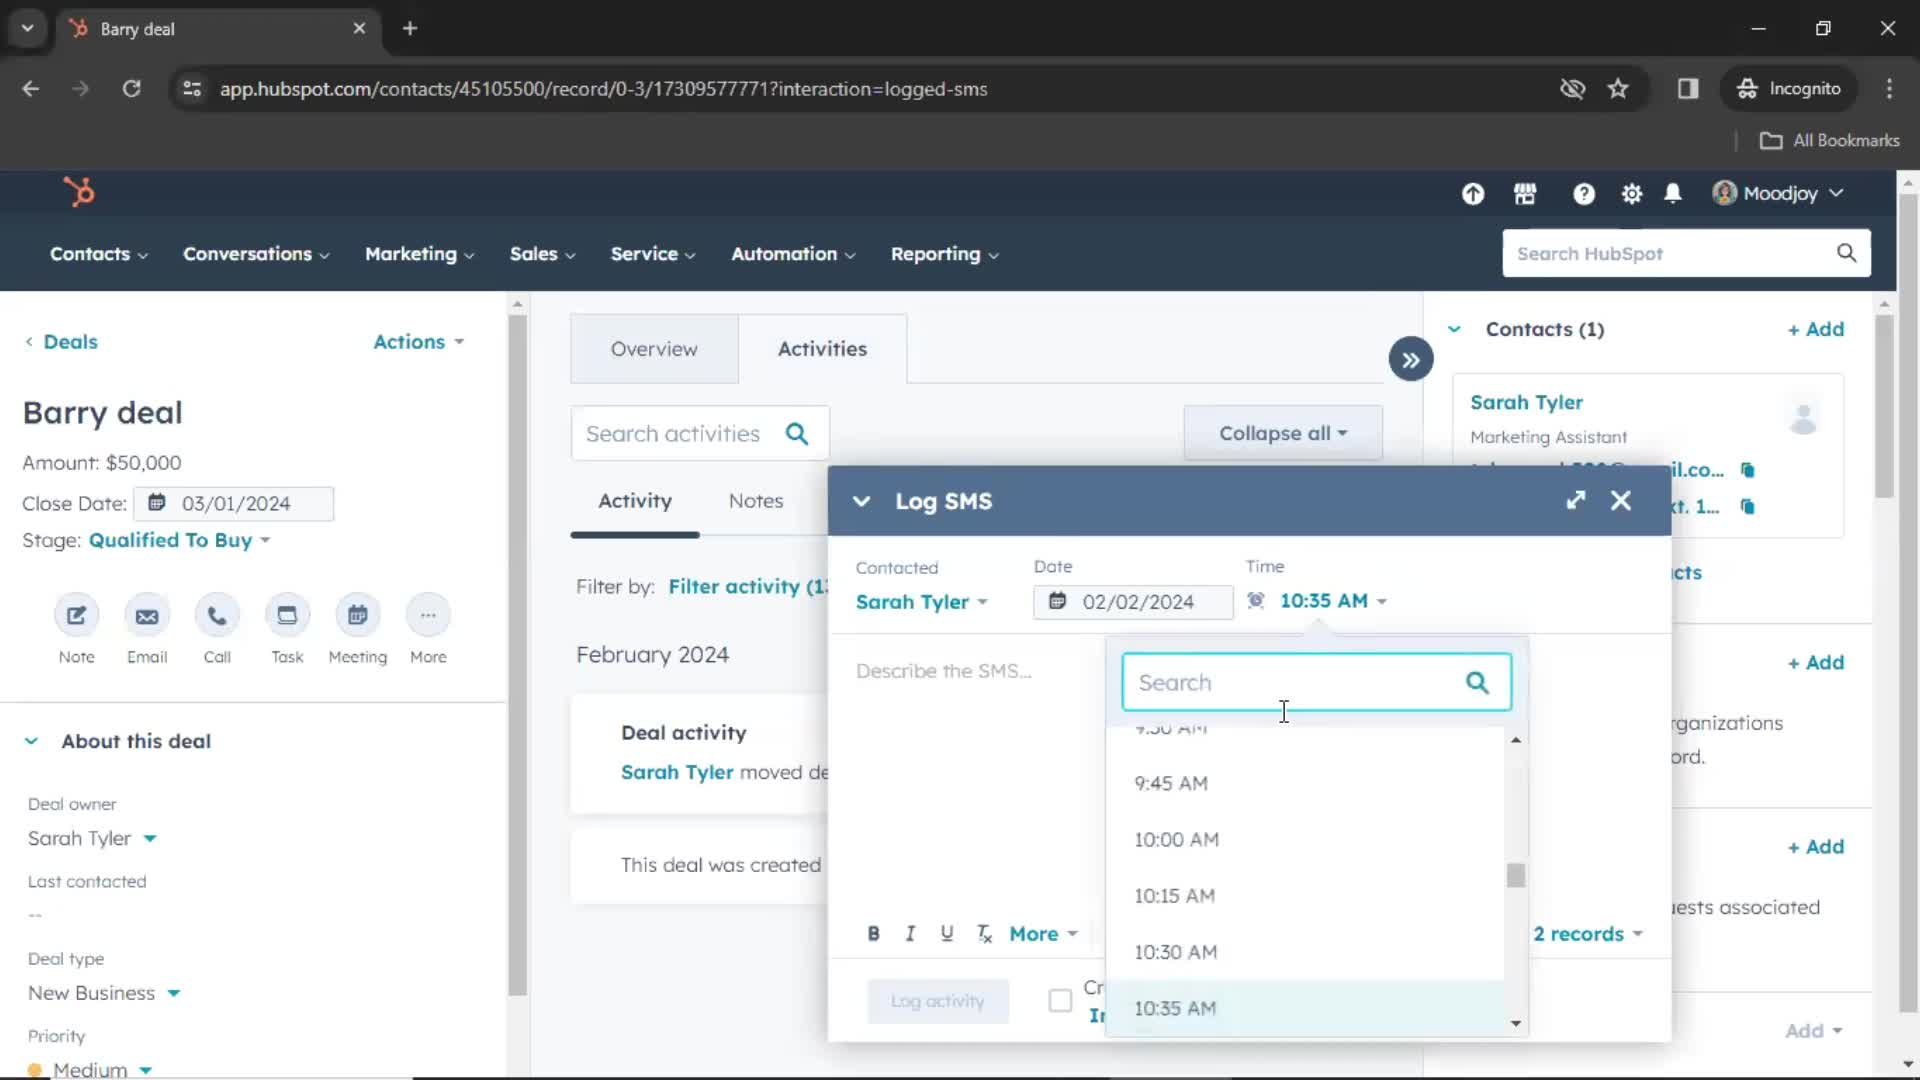Click the Close Date 03/01/2024 field
1920x1080 pixels.
pyautogui.click(x=234, y=504)
